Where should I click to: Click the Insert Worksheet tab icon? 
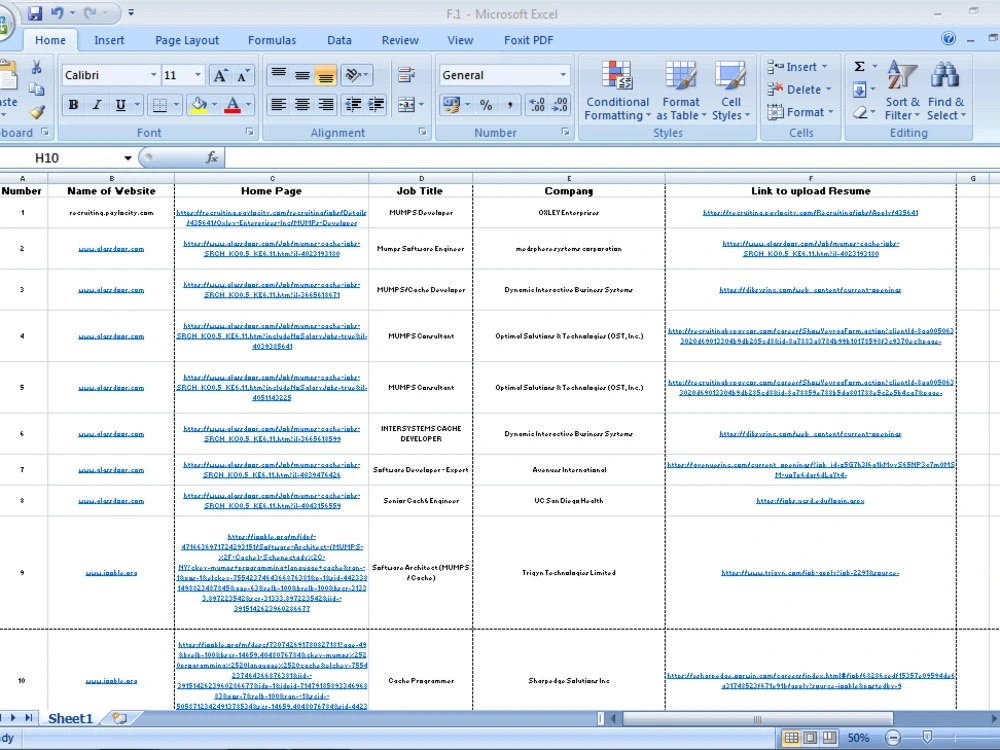[119, 719]
